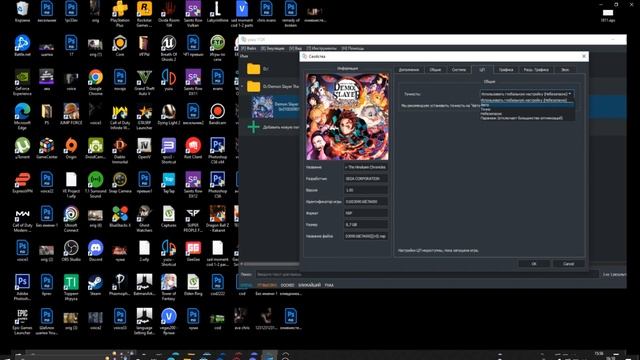
Task: Open the JUMP FORCE game shortcut
Action: [x=71, y=114]
